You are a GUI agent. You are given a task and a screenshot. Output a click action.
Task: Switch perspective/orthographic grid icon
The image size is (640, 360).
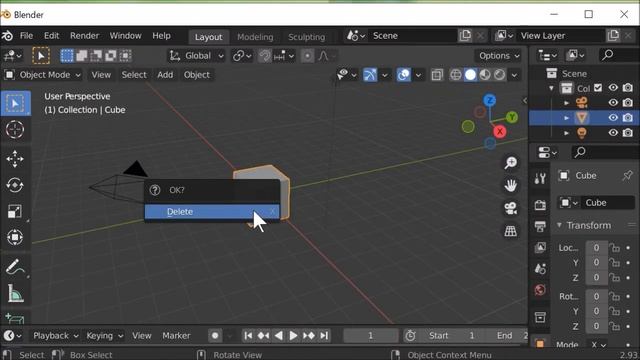pyautogui.click(x=510, y=231)
